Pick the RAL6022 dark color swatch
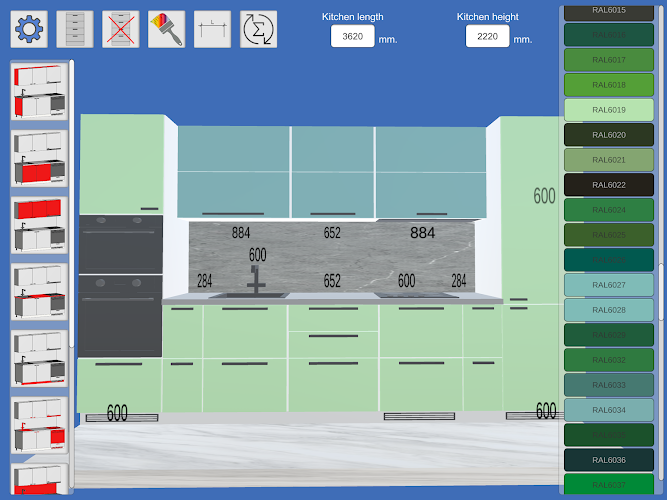 pos(609,185)
